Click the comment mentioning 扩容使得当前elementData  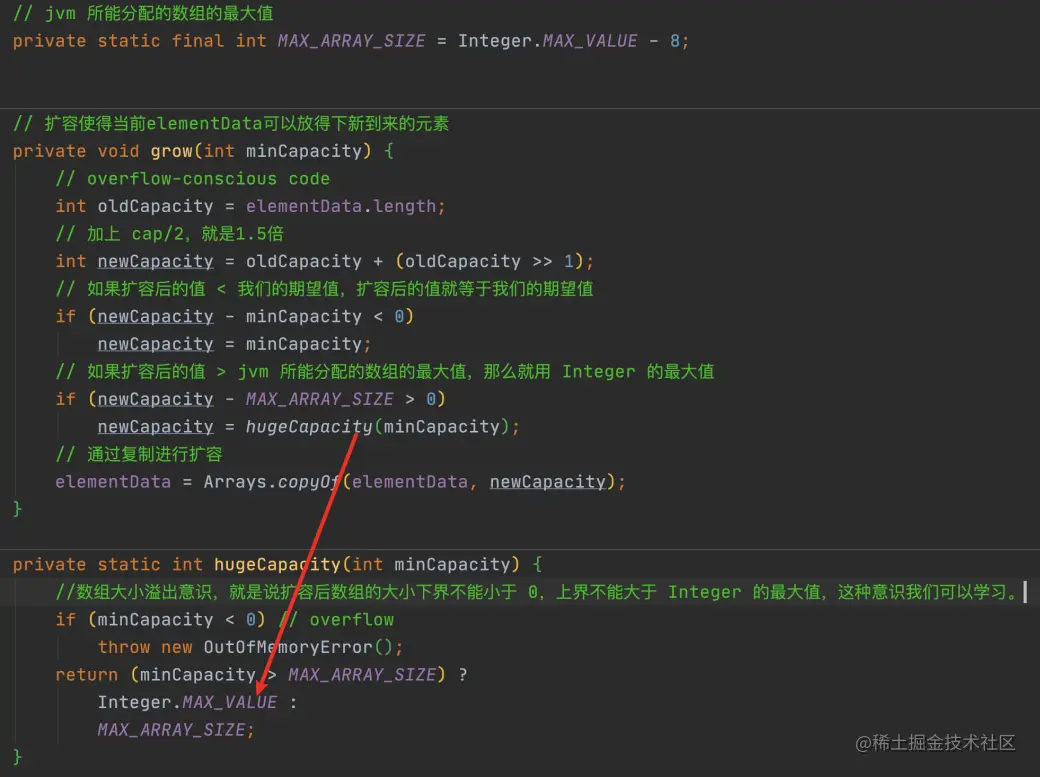pos(231,123)
